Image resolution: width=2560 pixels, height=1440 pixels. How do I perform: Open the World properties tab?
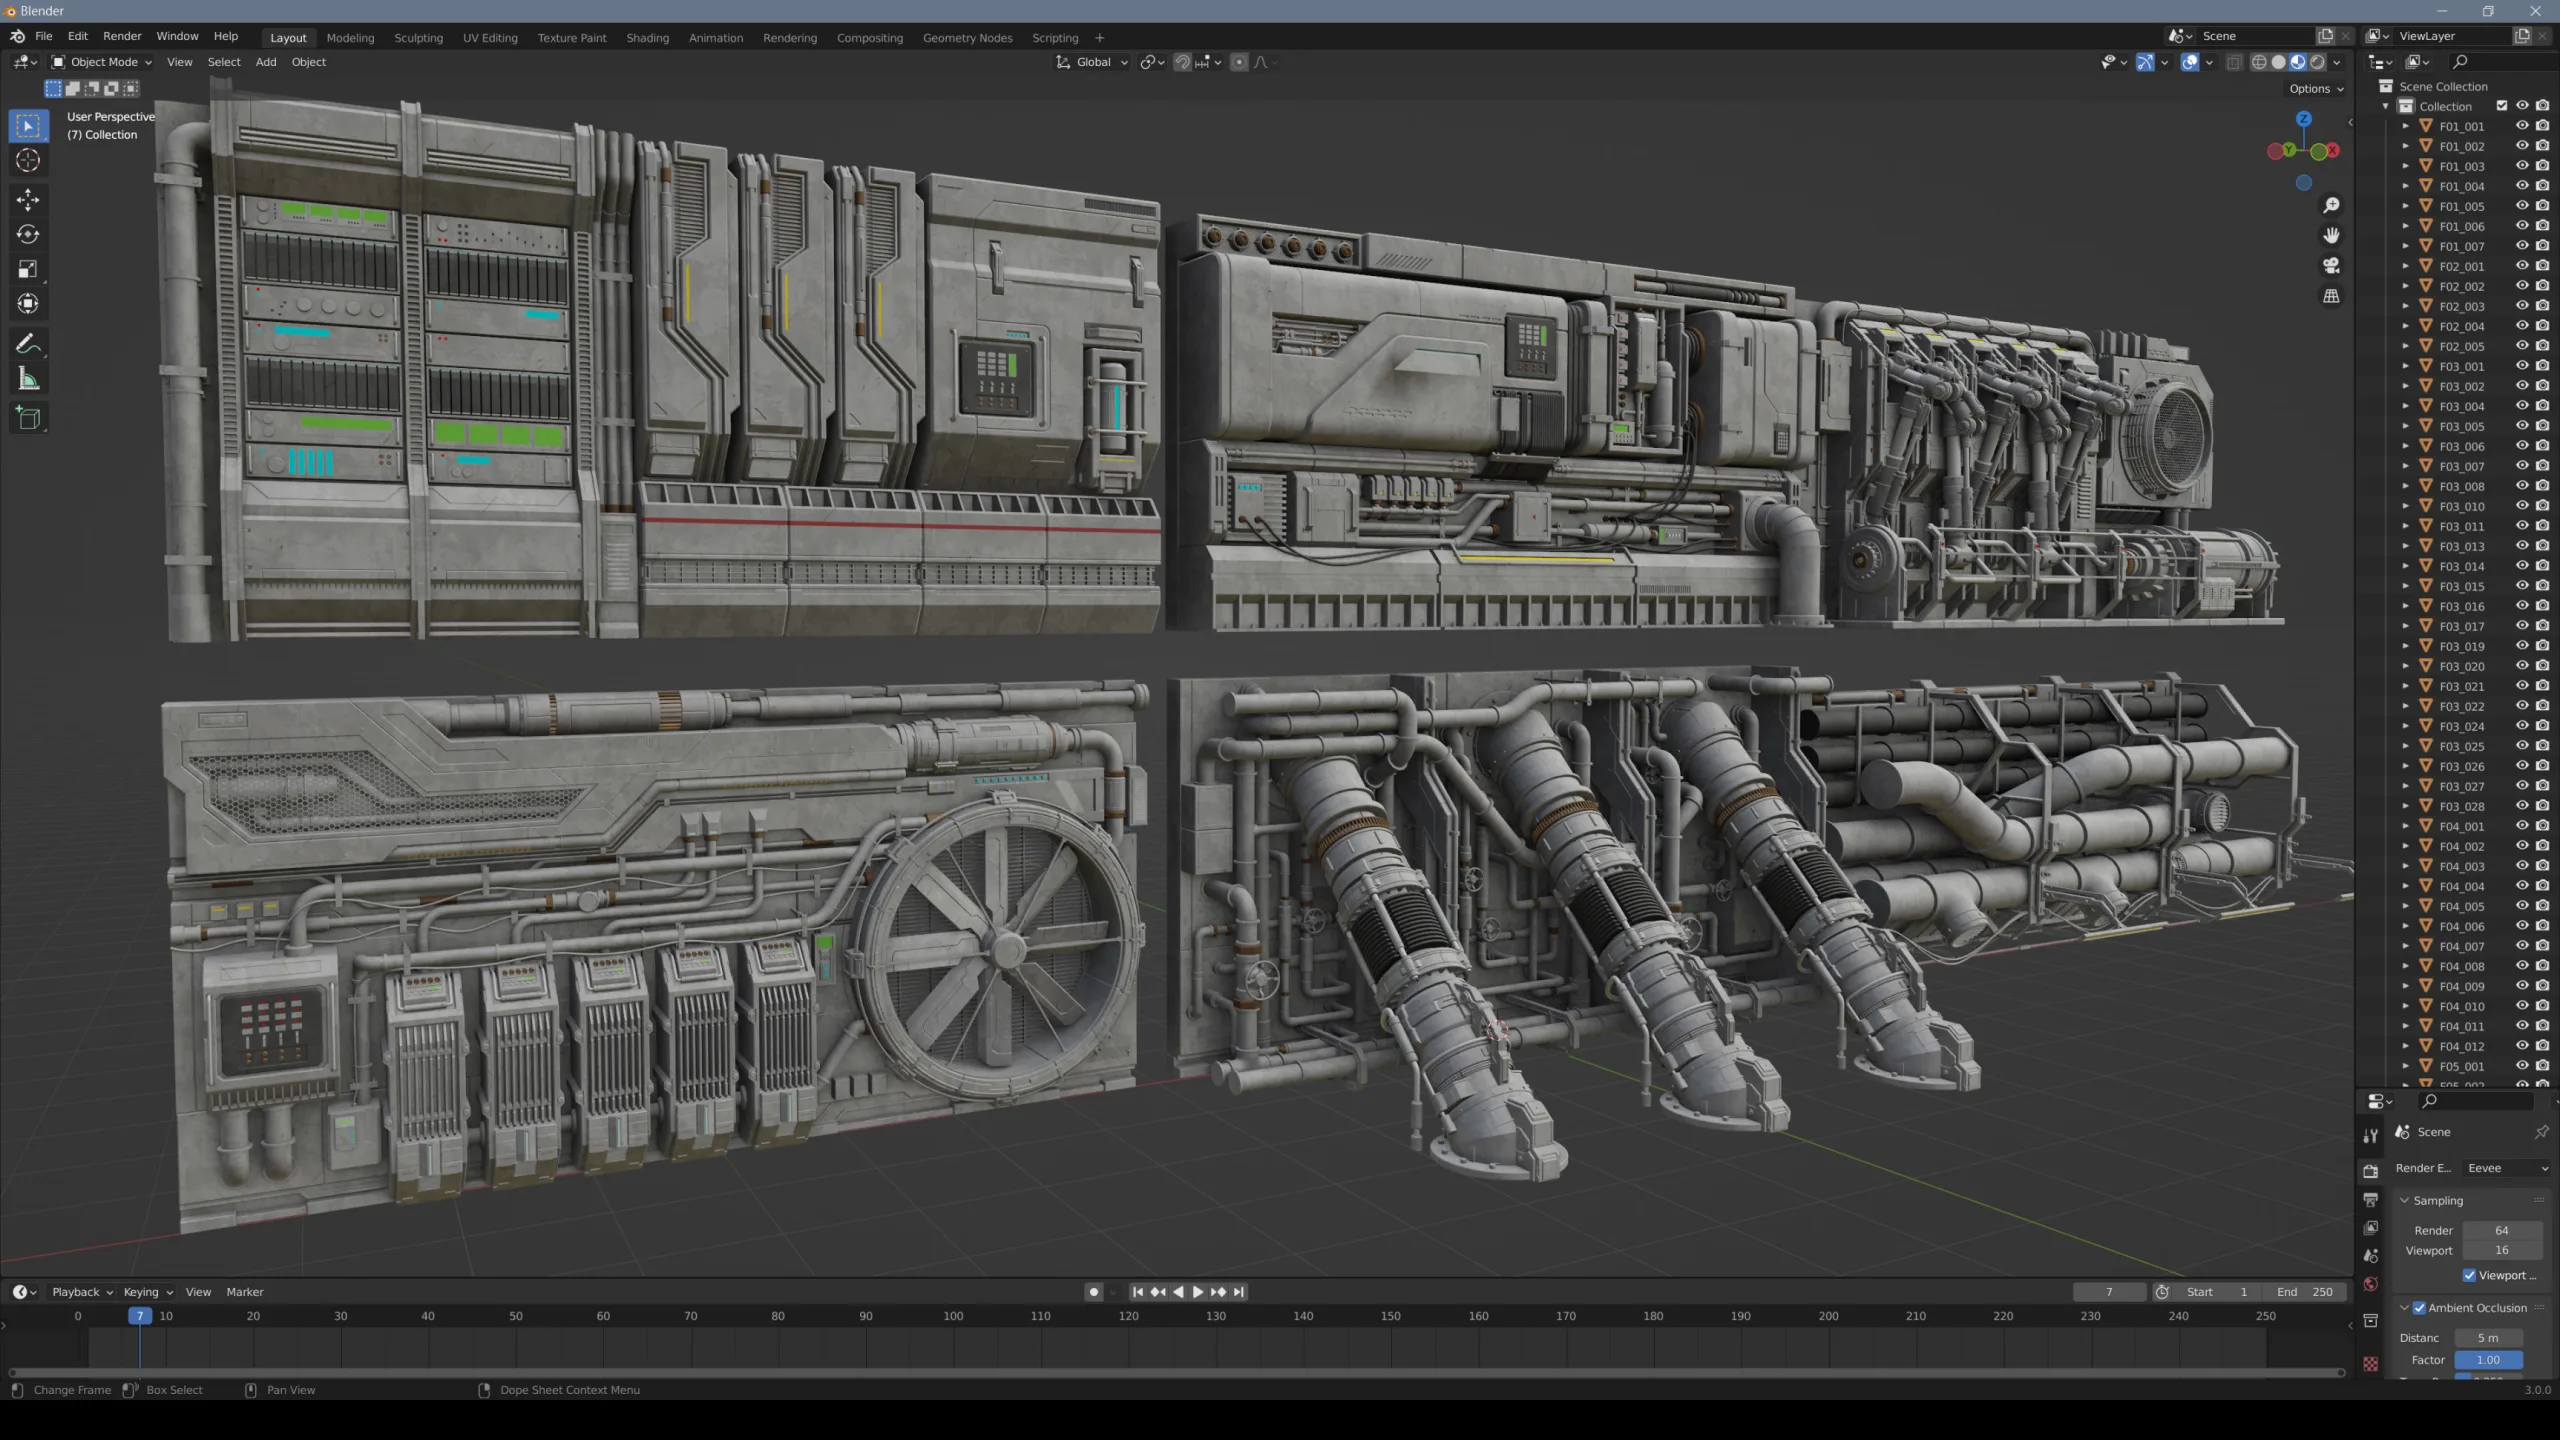(2371, 1284)
